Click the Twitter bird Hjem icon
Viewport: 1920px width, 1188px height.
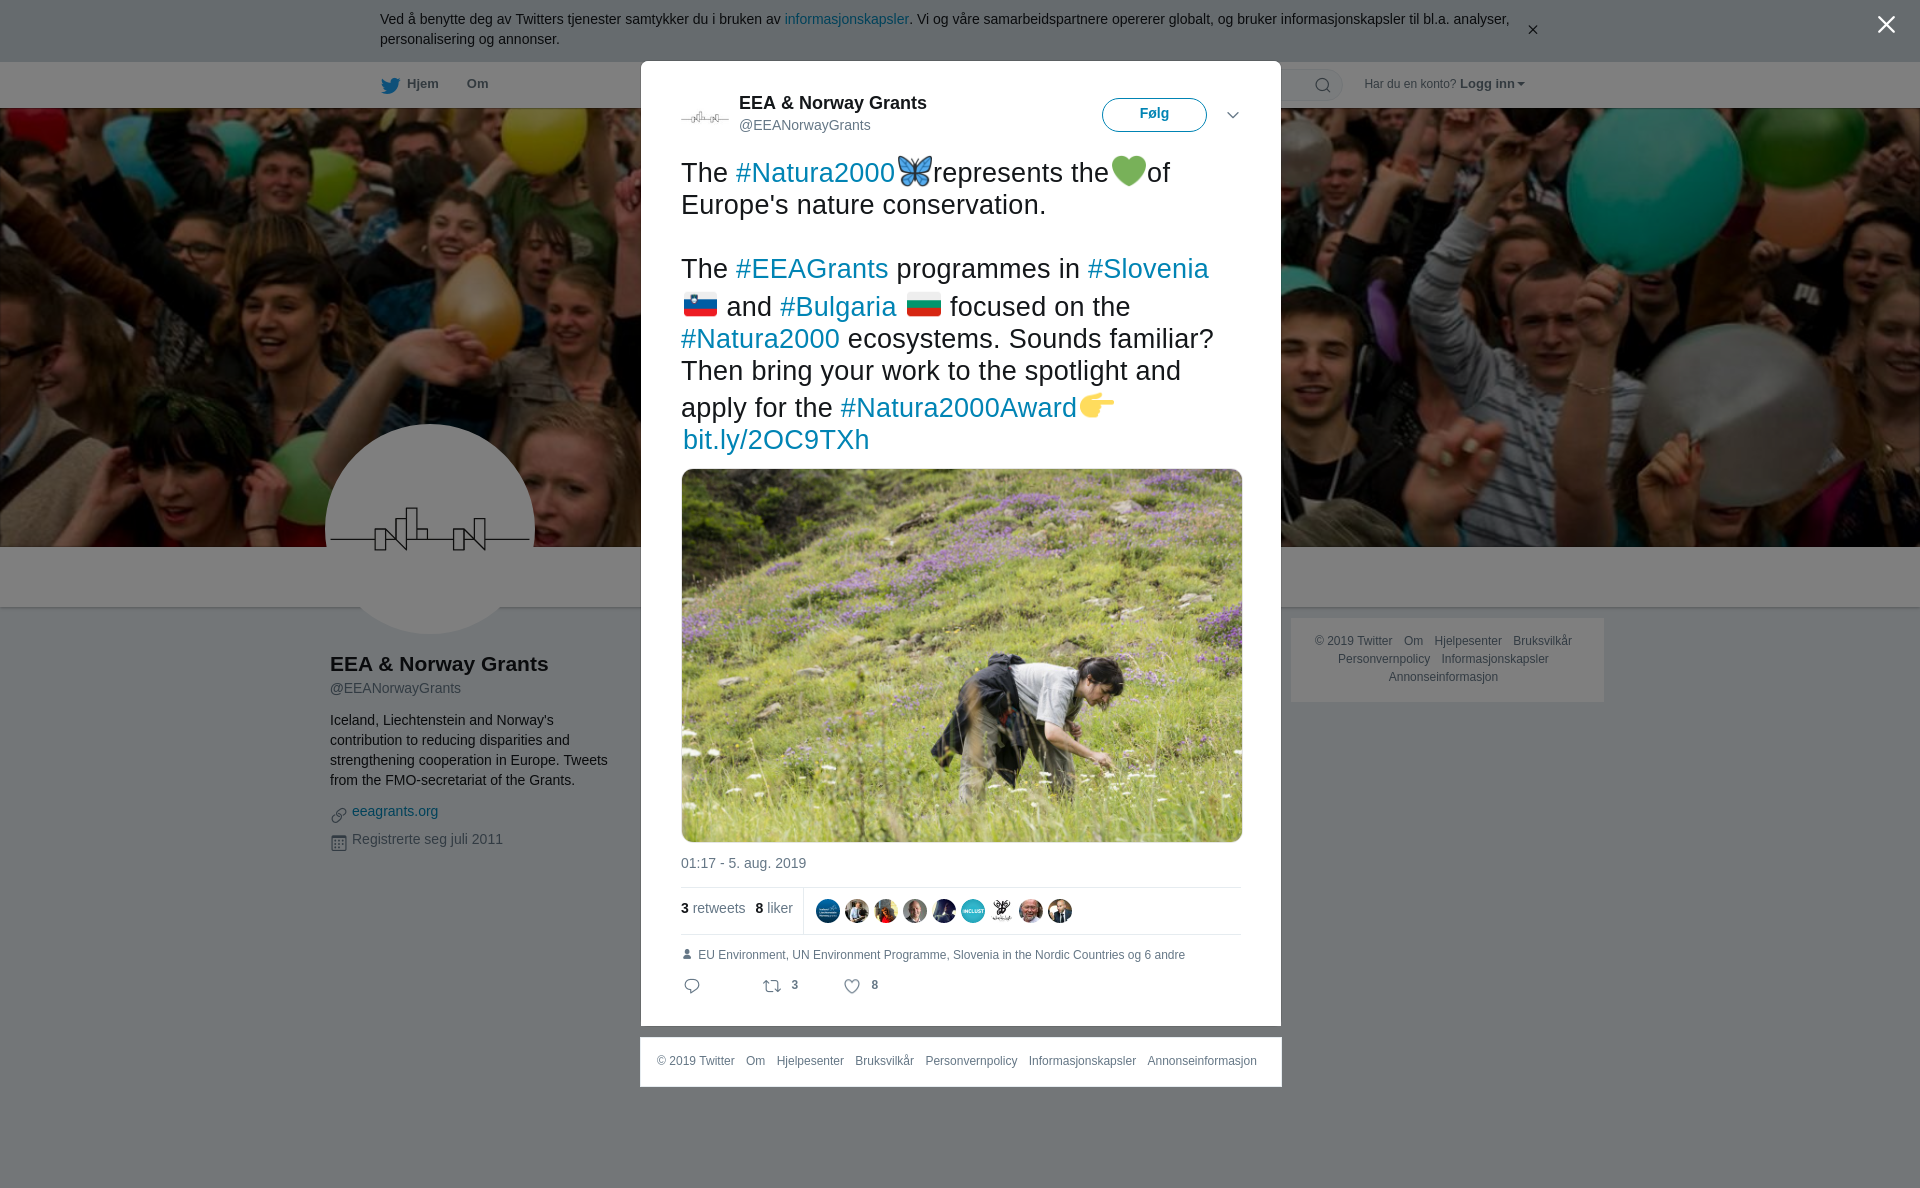click(390, 85)
